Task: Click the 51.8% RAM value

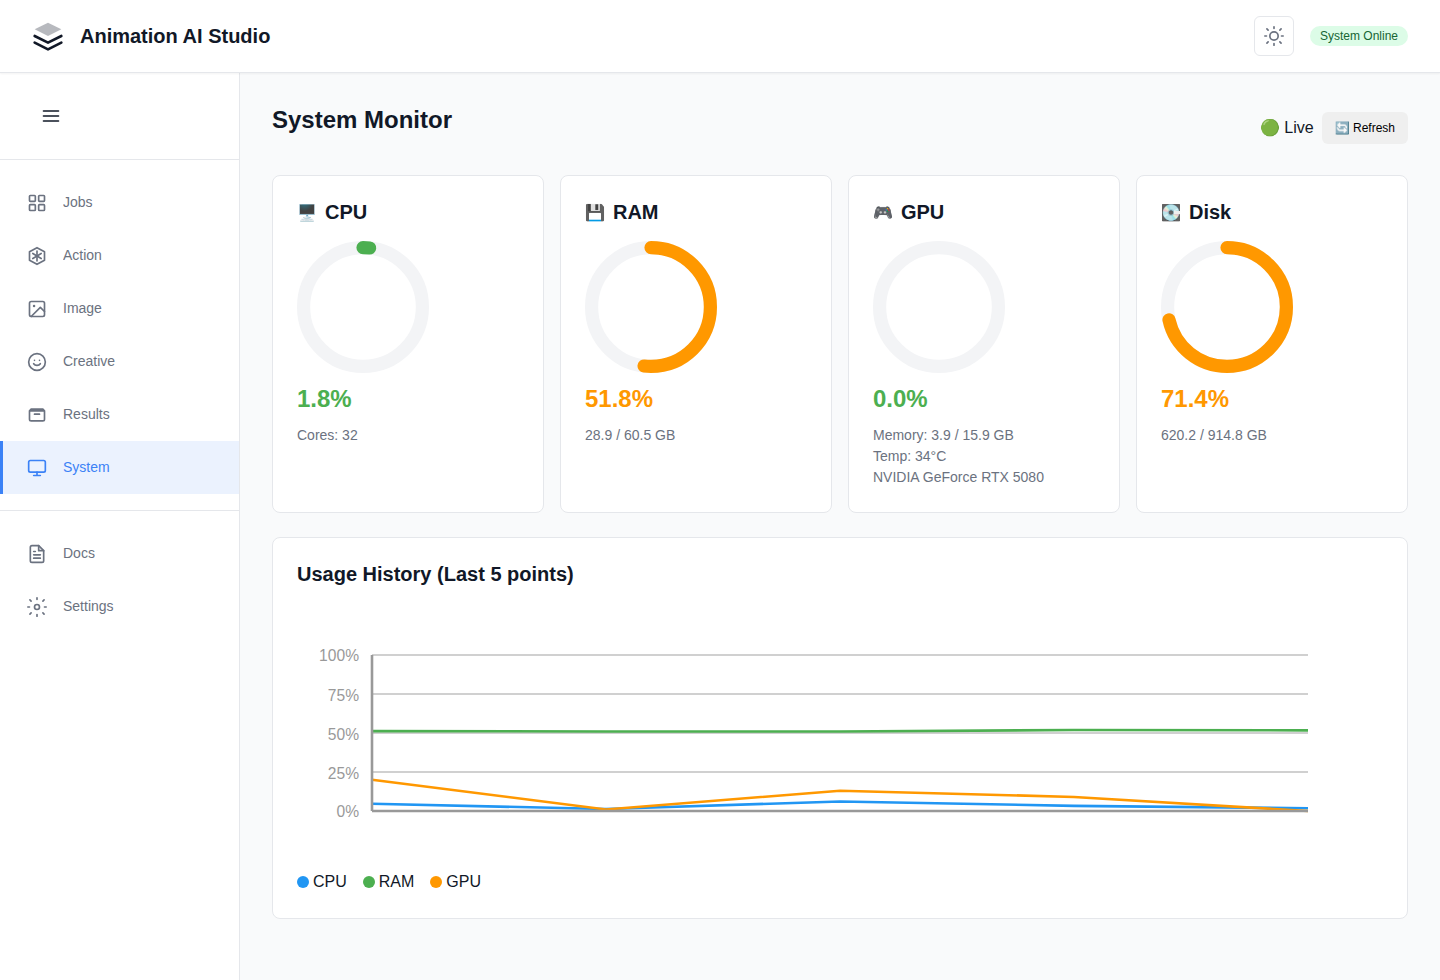Action: tap(619, 399)
